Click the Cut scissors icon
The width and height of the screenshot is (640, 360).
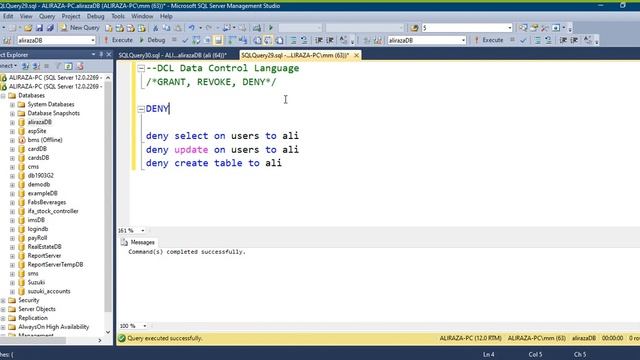click(155, 28)
